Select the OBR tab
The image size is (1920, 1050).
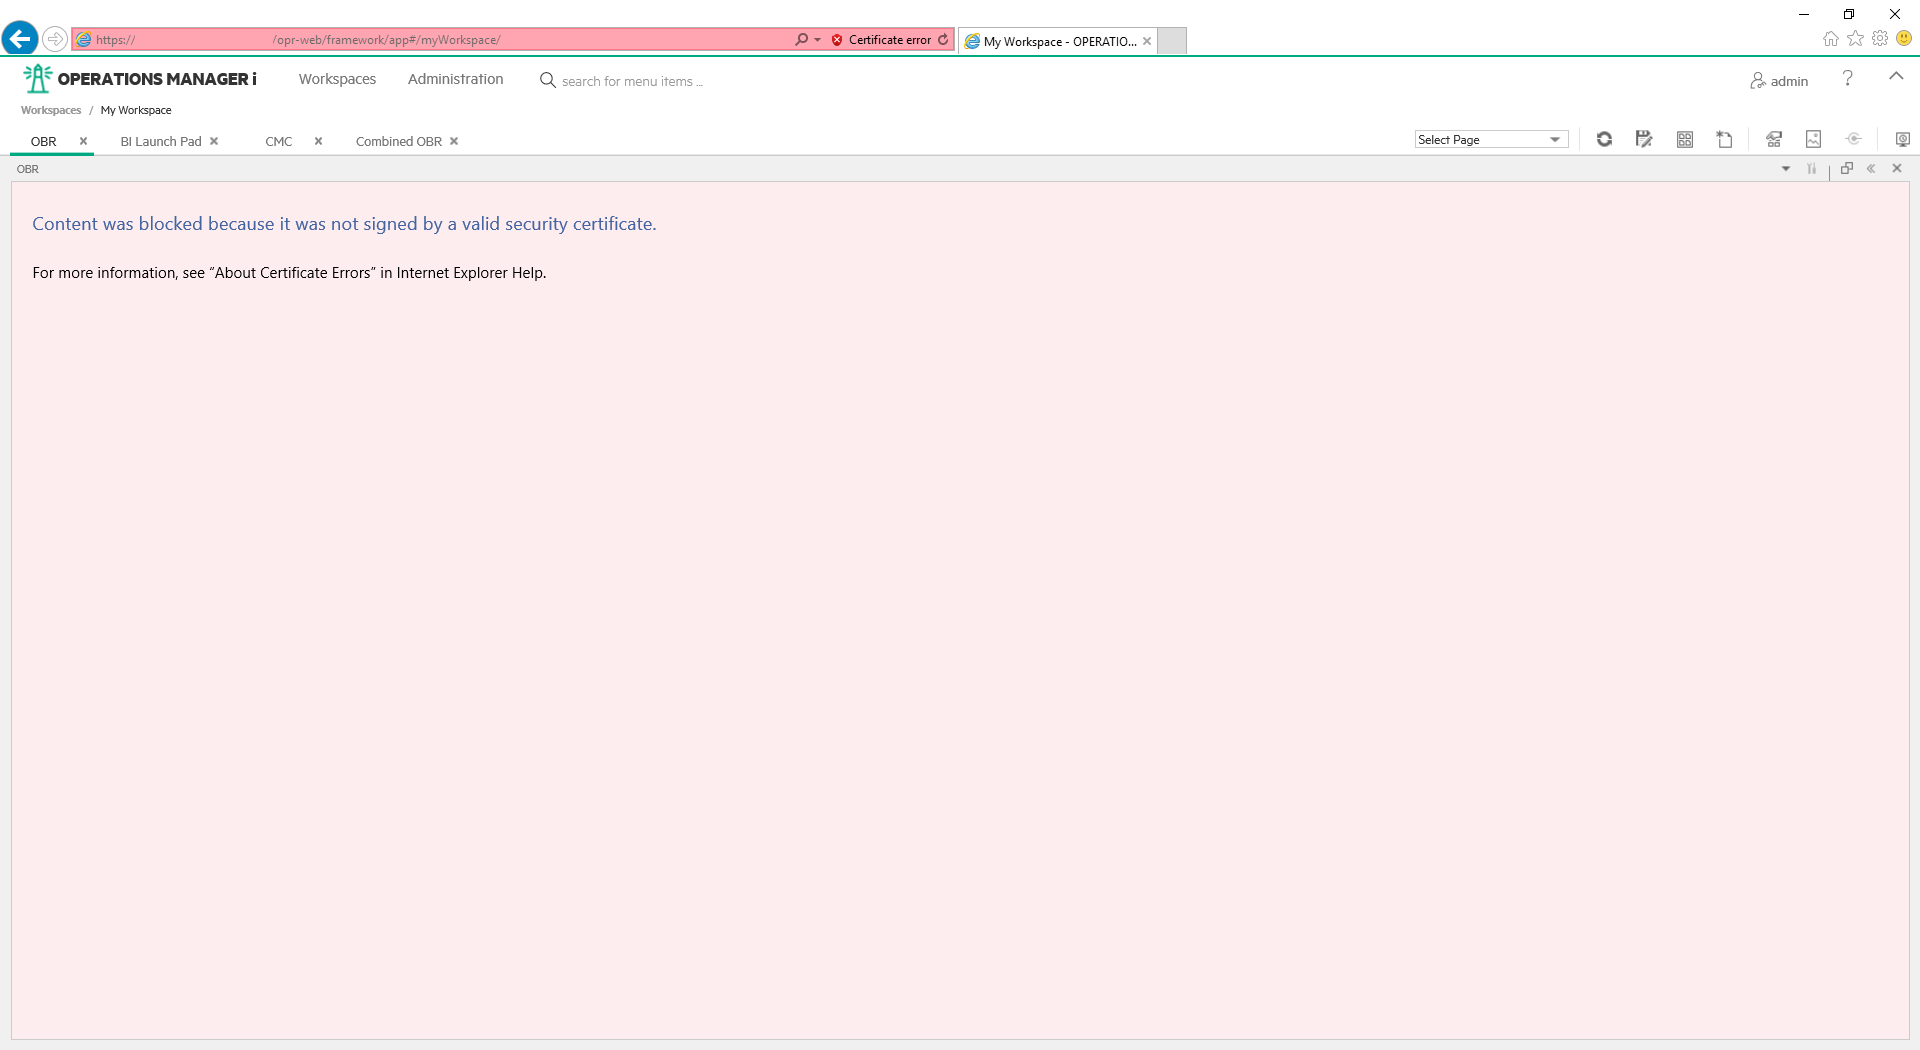(x=44, y=141)
